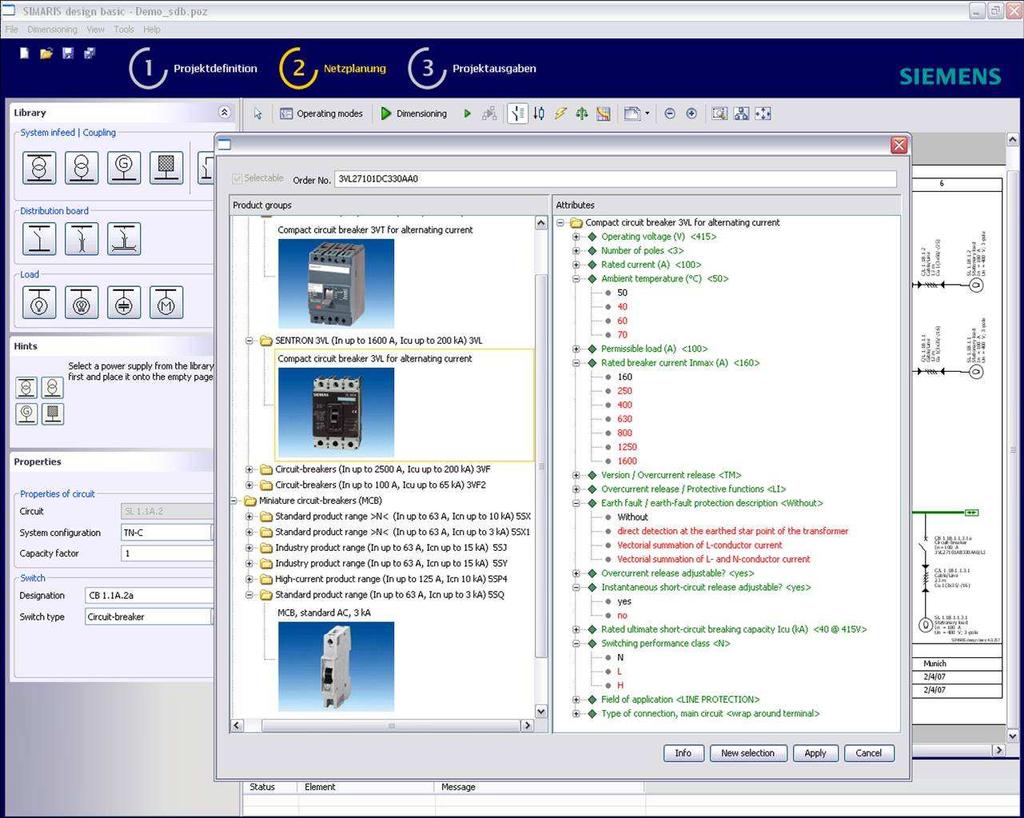The image size is (1024, 818).
Task: Collapse the Miniature circuit-breakers (MCB) node
Action: (x=234, y=501)
